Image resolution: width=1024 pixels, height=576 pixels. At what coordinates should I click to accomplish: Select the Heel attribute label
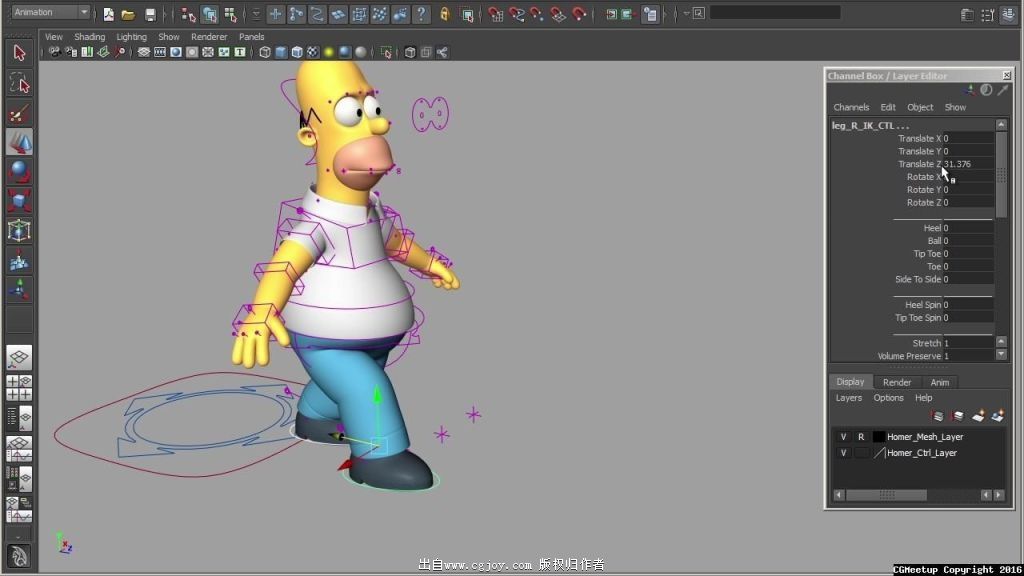pyautogui.click(x=933, y=229)
